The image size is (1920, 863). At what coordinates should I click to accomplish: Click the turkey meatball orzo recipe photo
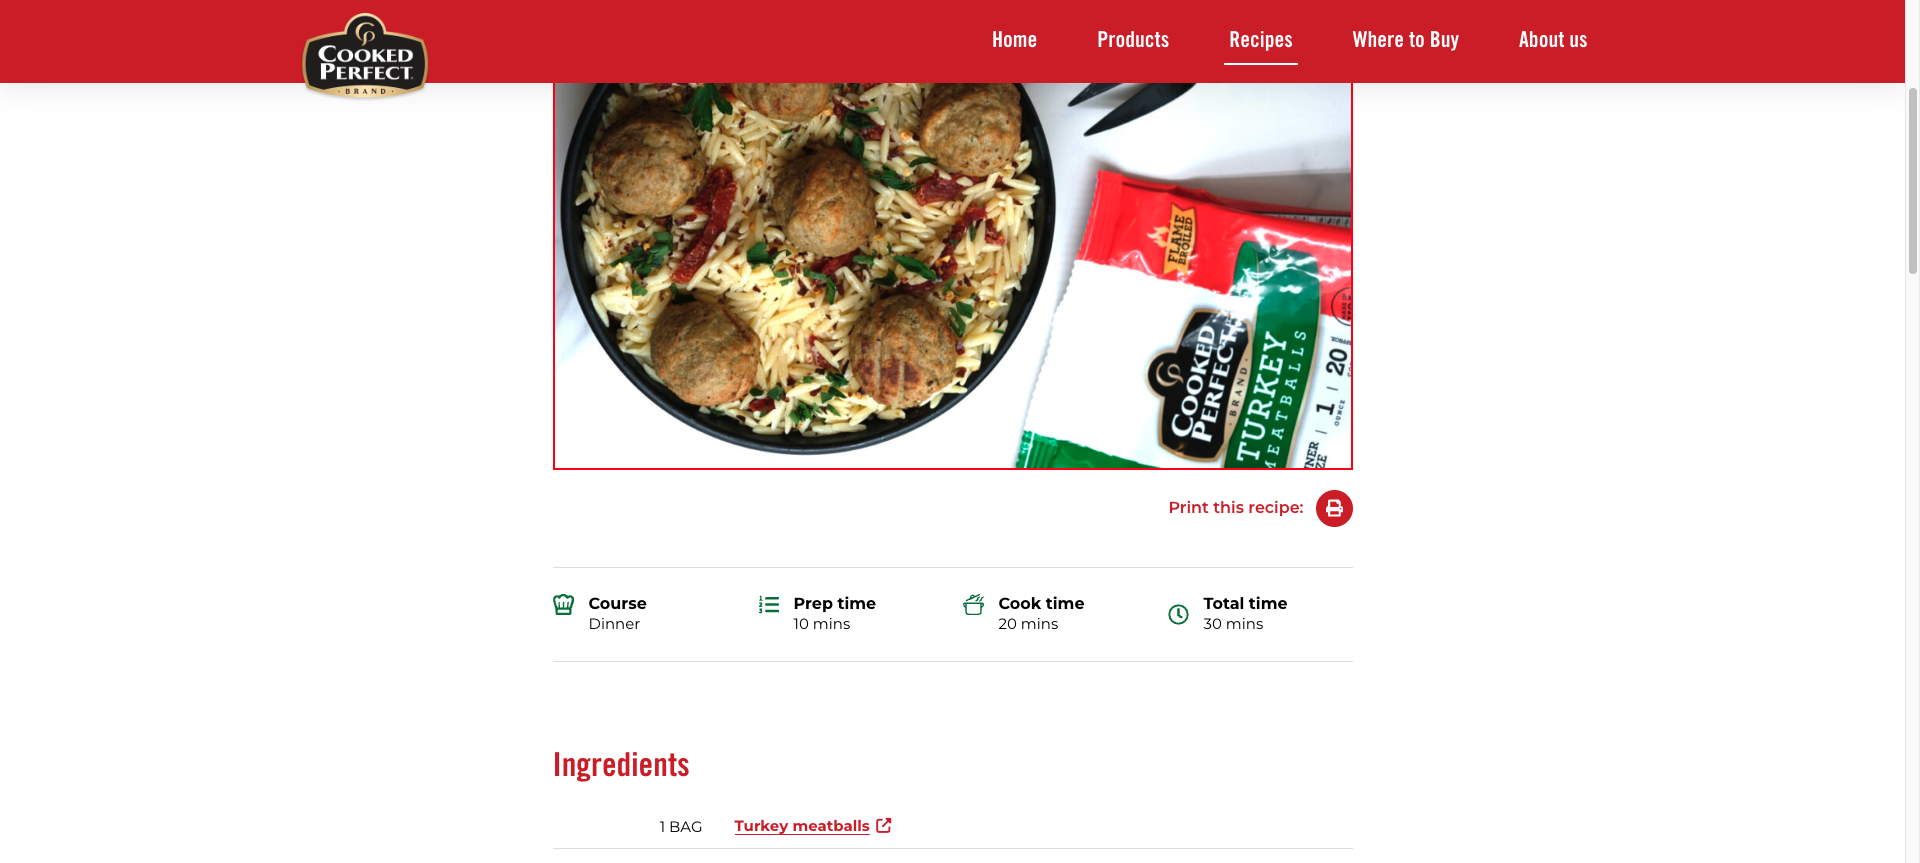tap(953, 275)
